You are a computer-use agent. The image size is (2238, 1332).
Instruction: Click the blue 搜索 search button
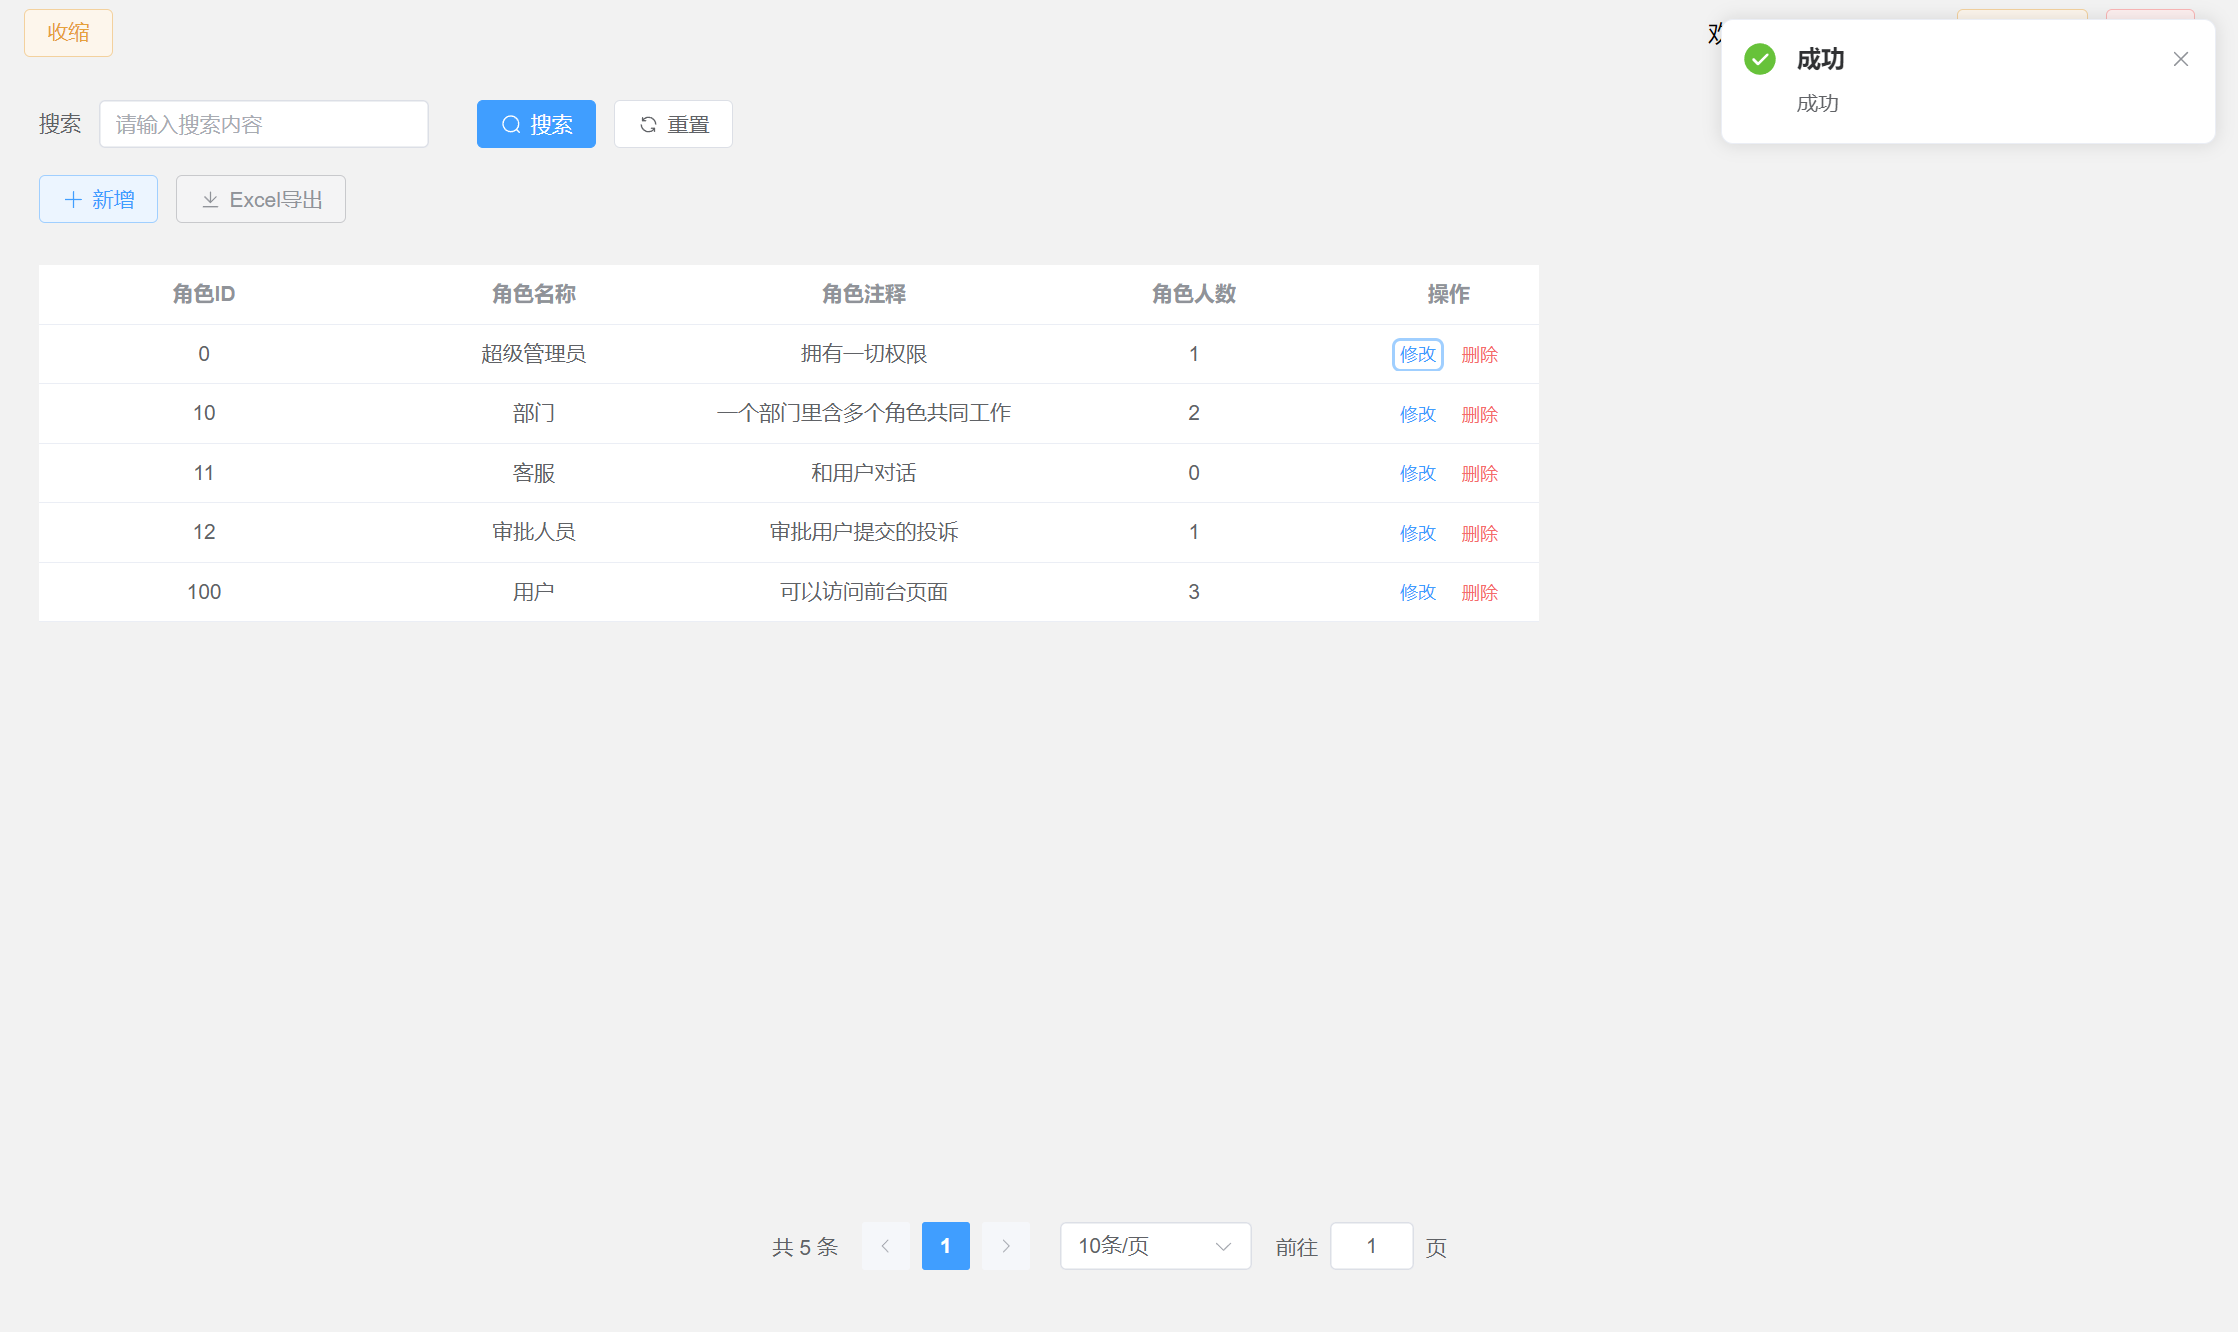536,124
